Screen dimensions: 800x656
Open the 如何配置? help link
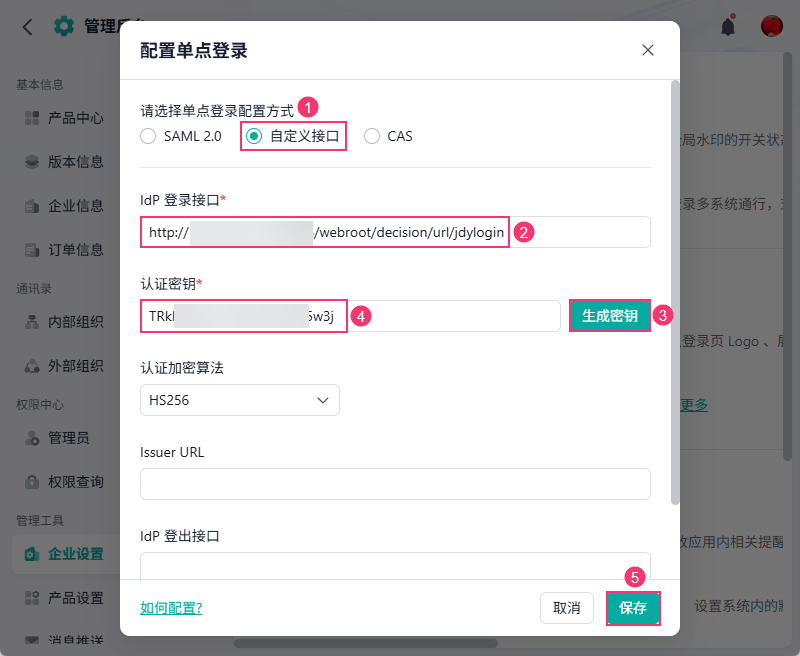pyautogui.click(x=171, y=608)
